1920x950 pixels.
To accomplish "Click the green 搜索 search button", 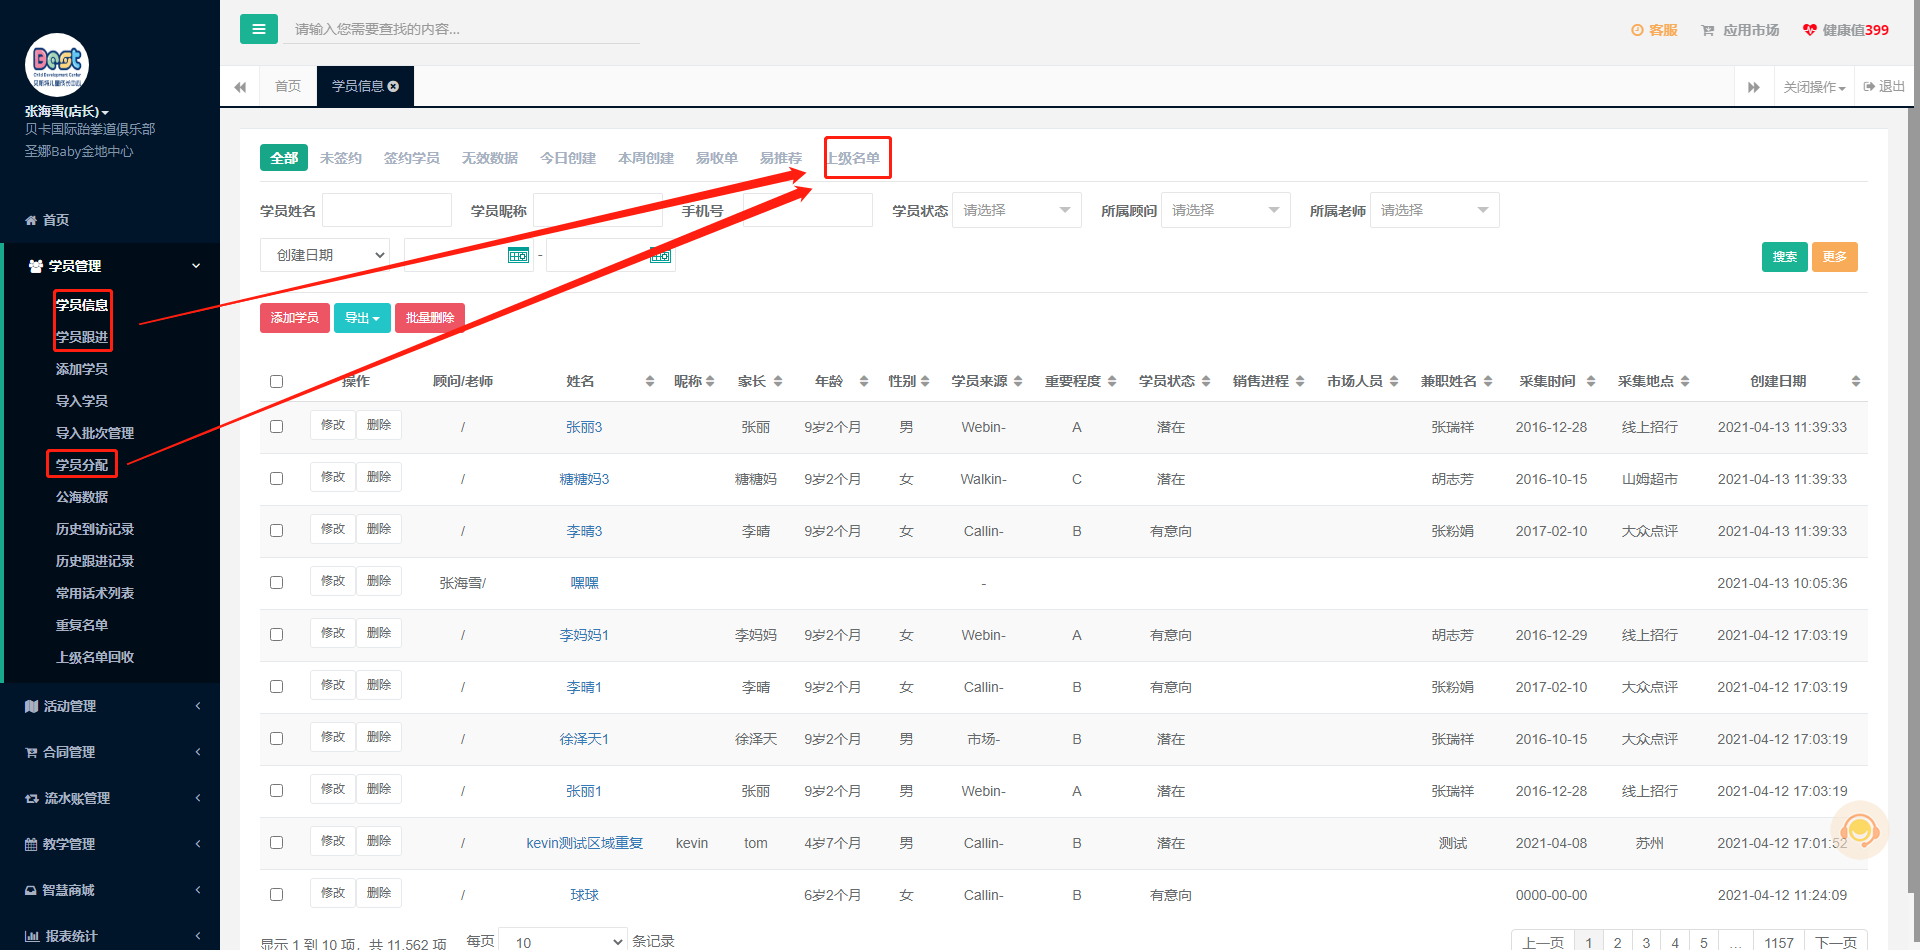I will (1785, 257).
